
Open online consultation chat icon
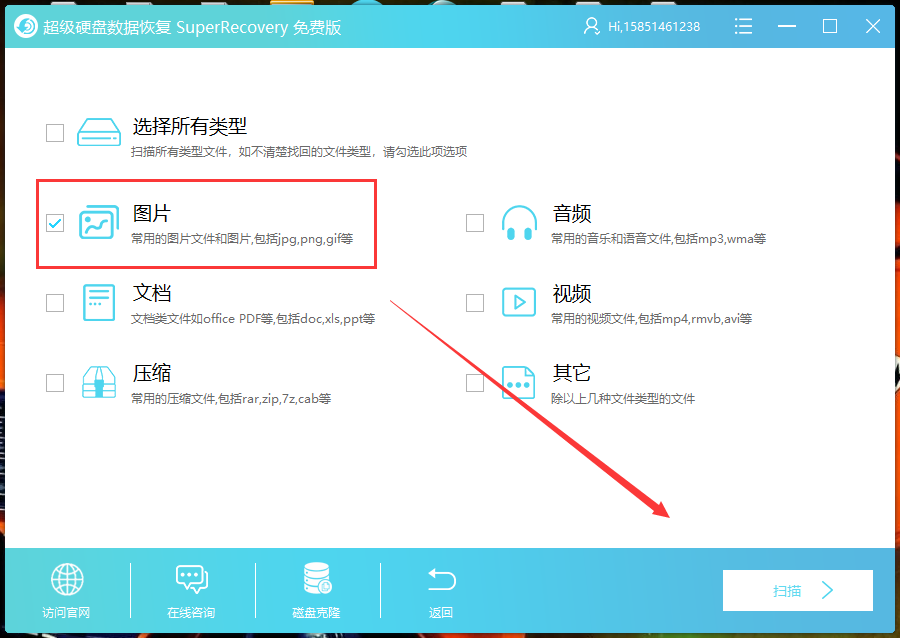(x=192, y=579)
